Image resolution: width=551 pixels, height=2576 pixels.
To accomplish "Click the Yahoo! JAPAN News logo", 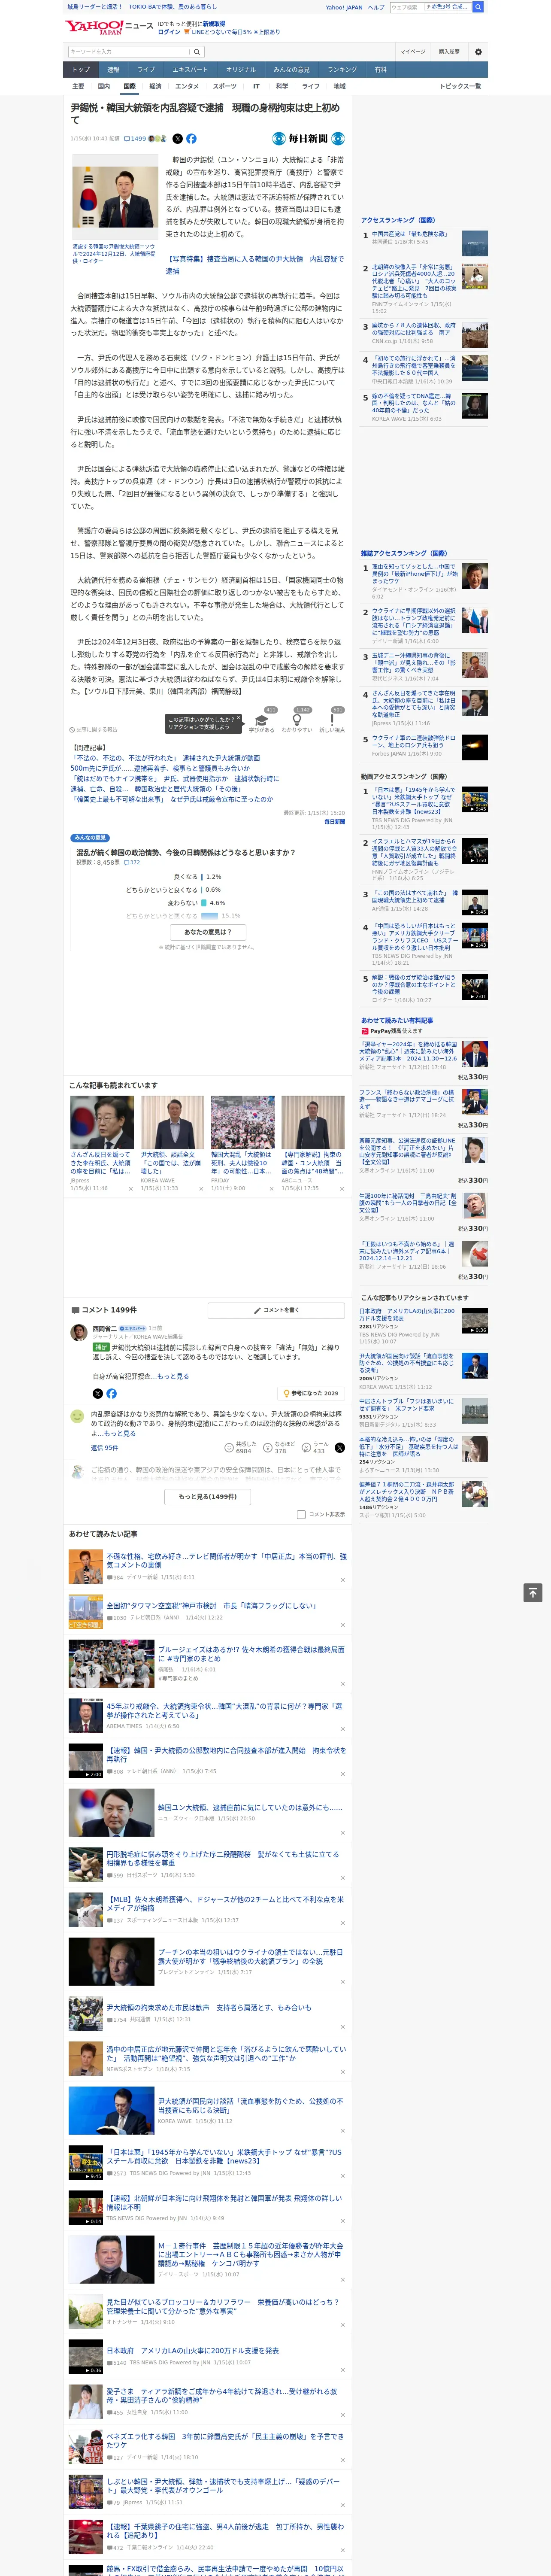I will pyautogui.click(x=109, y=27).
